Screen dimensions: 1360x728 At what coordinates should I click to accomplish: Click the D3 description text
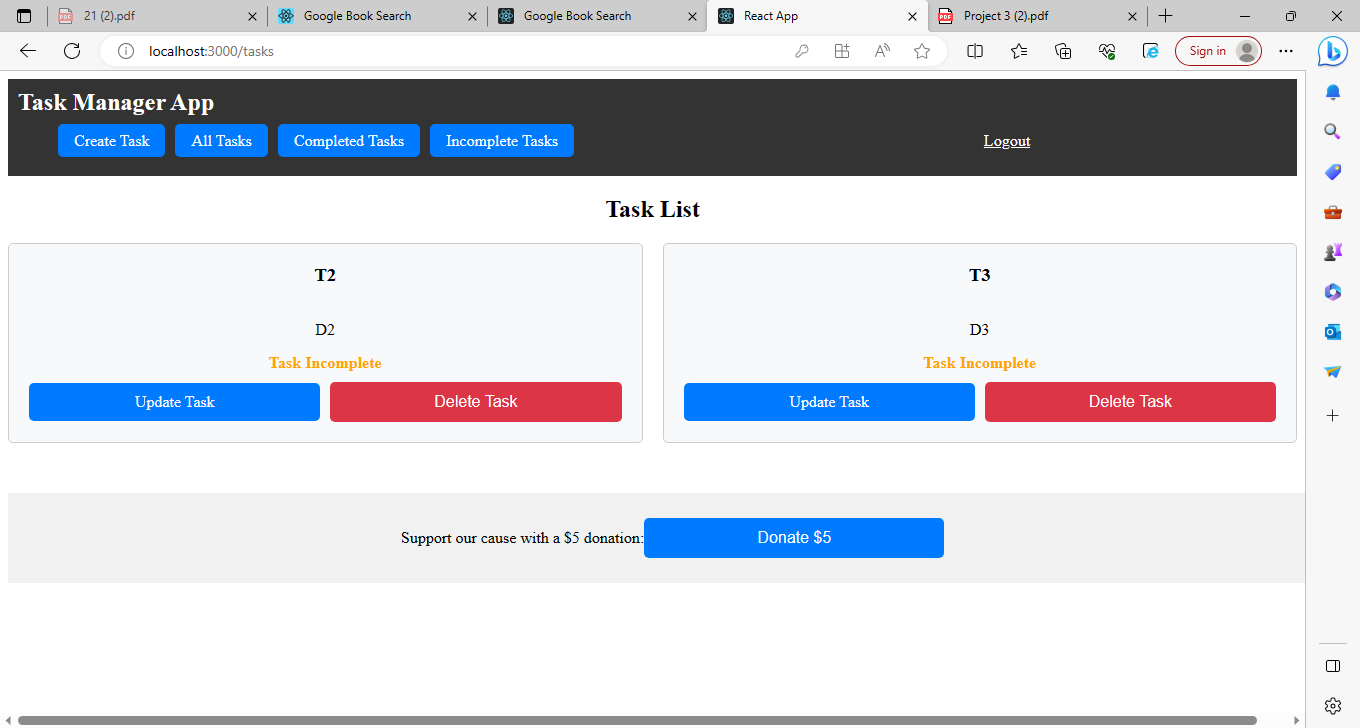[x=979, y=330]
